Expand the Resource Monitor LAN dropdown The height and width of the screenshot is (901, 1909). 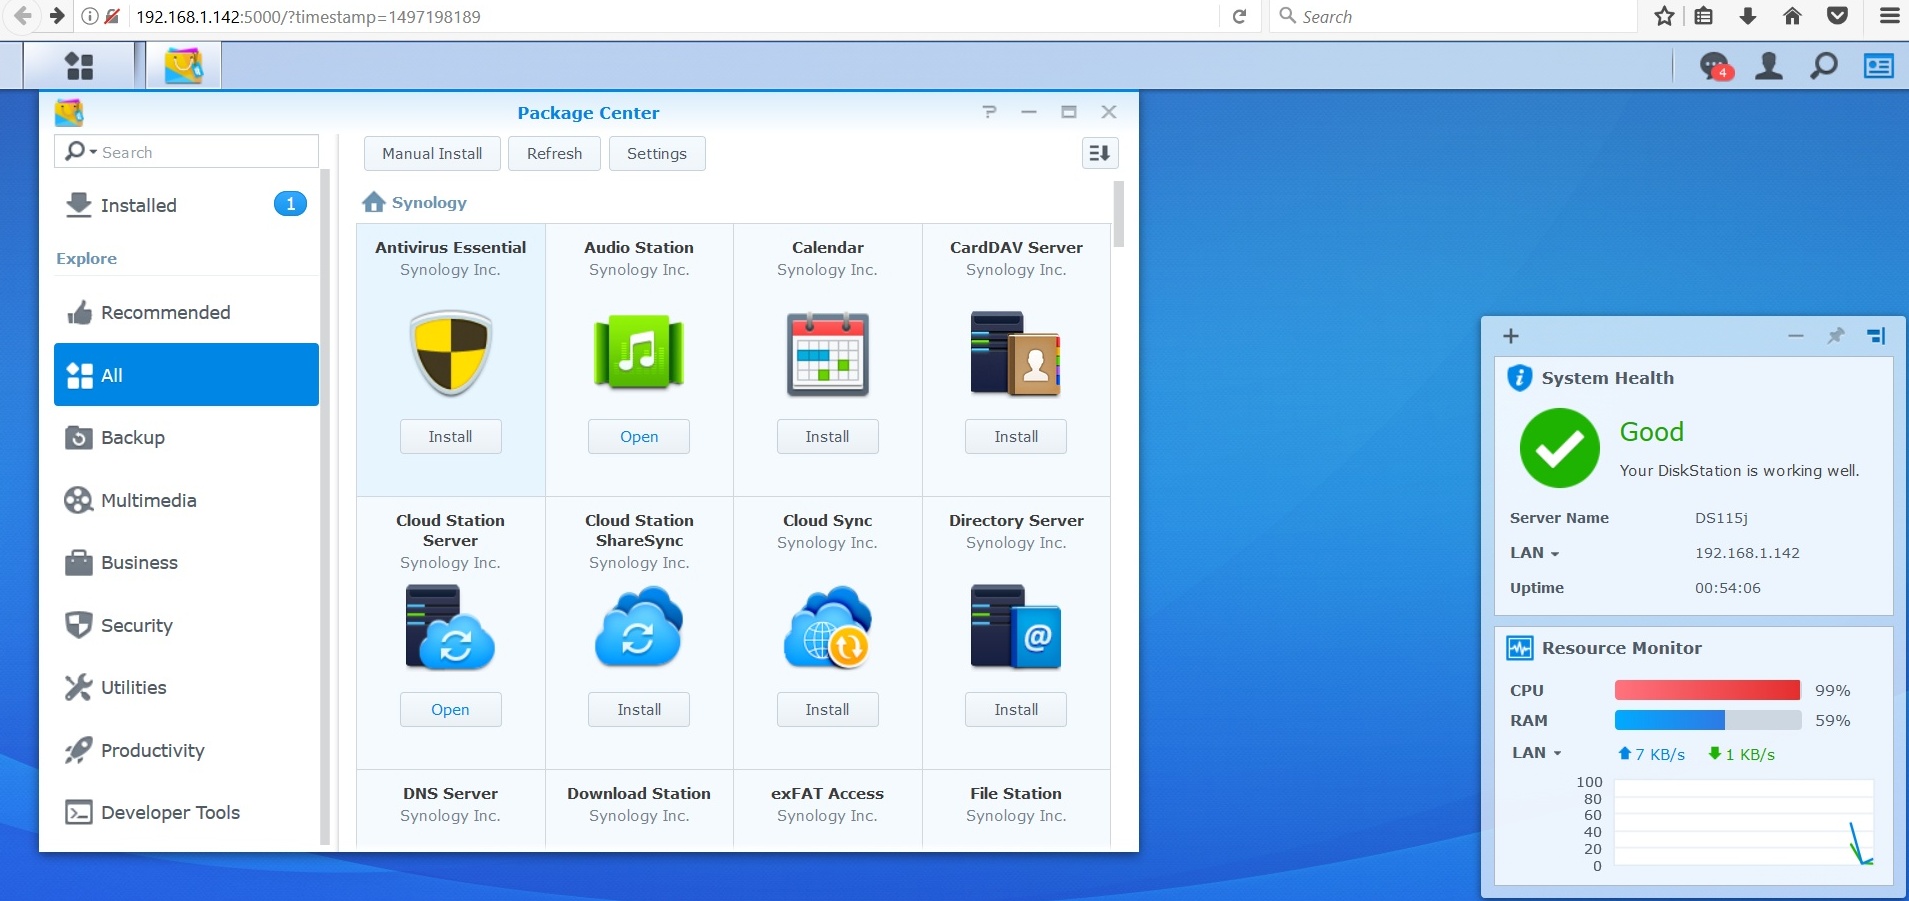click(1557, 754)
